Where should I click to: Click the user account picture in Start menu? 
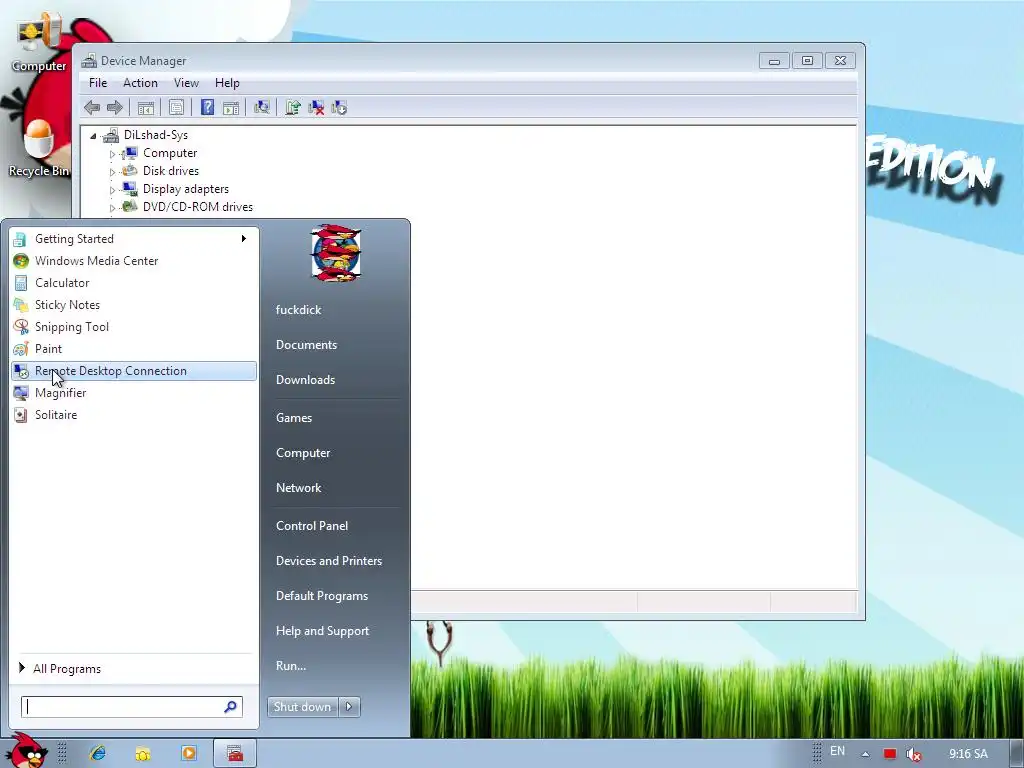click(x=336, y=253)
